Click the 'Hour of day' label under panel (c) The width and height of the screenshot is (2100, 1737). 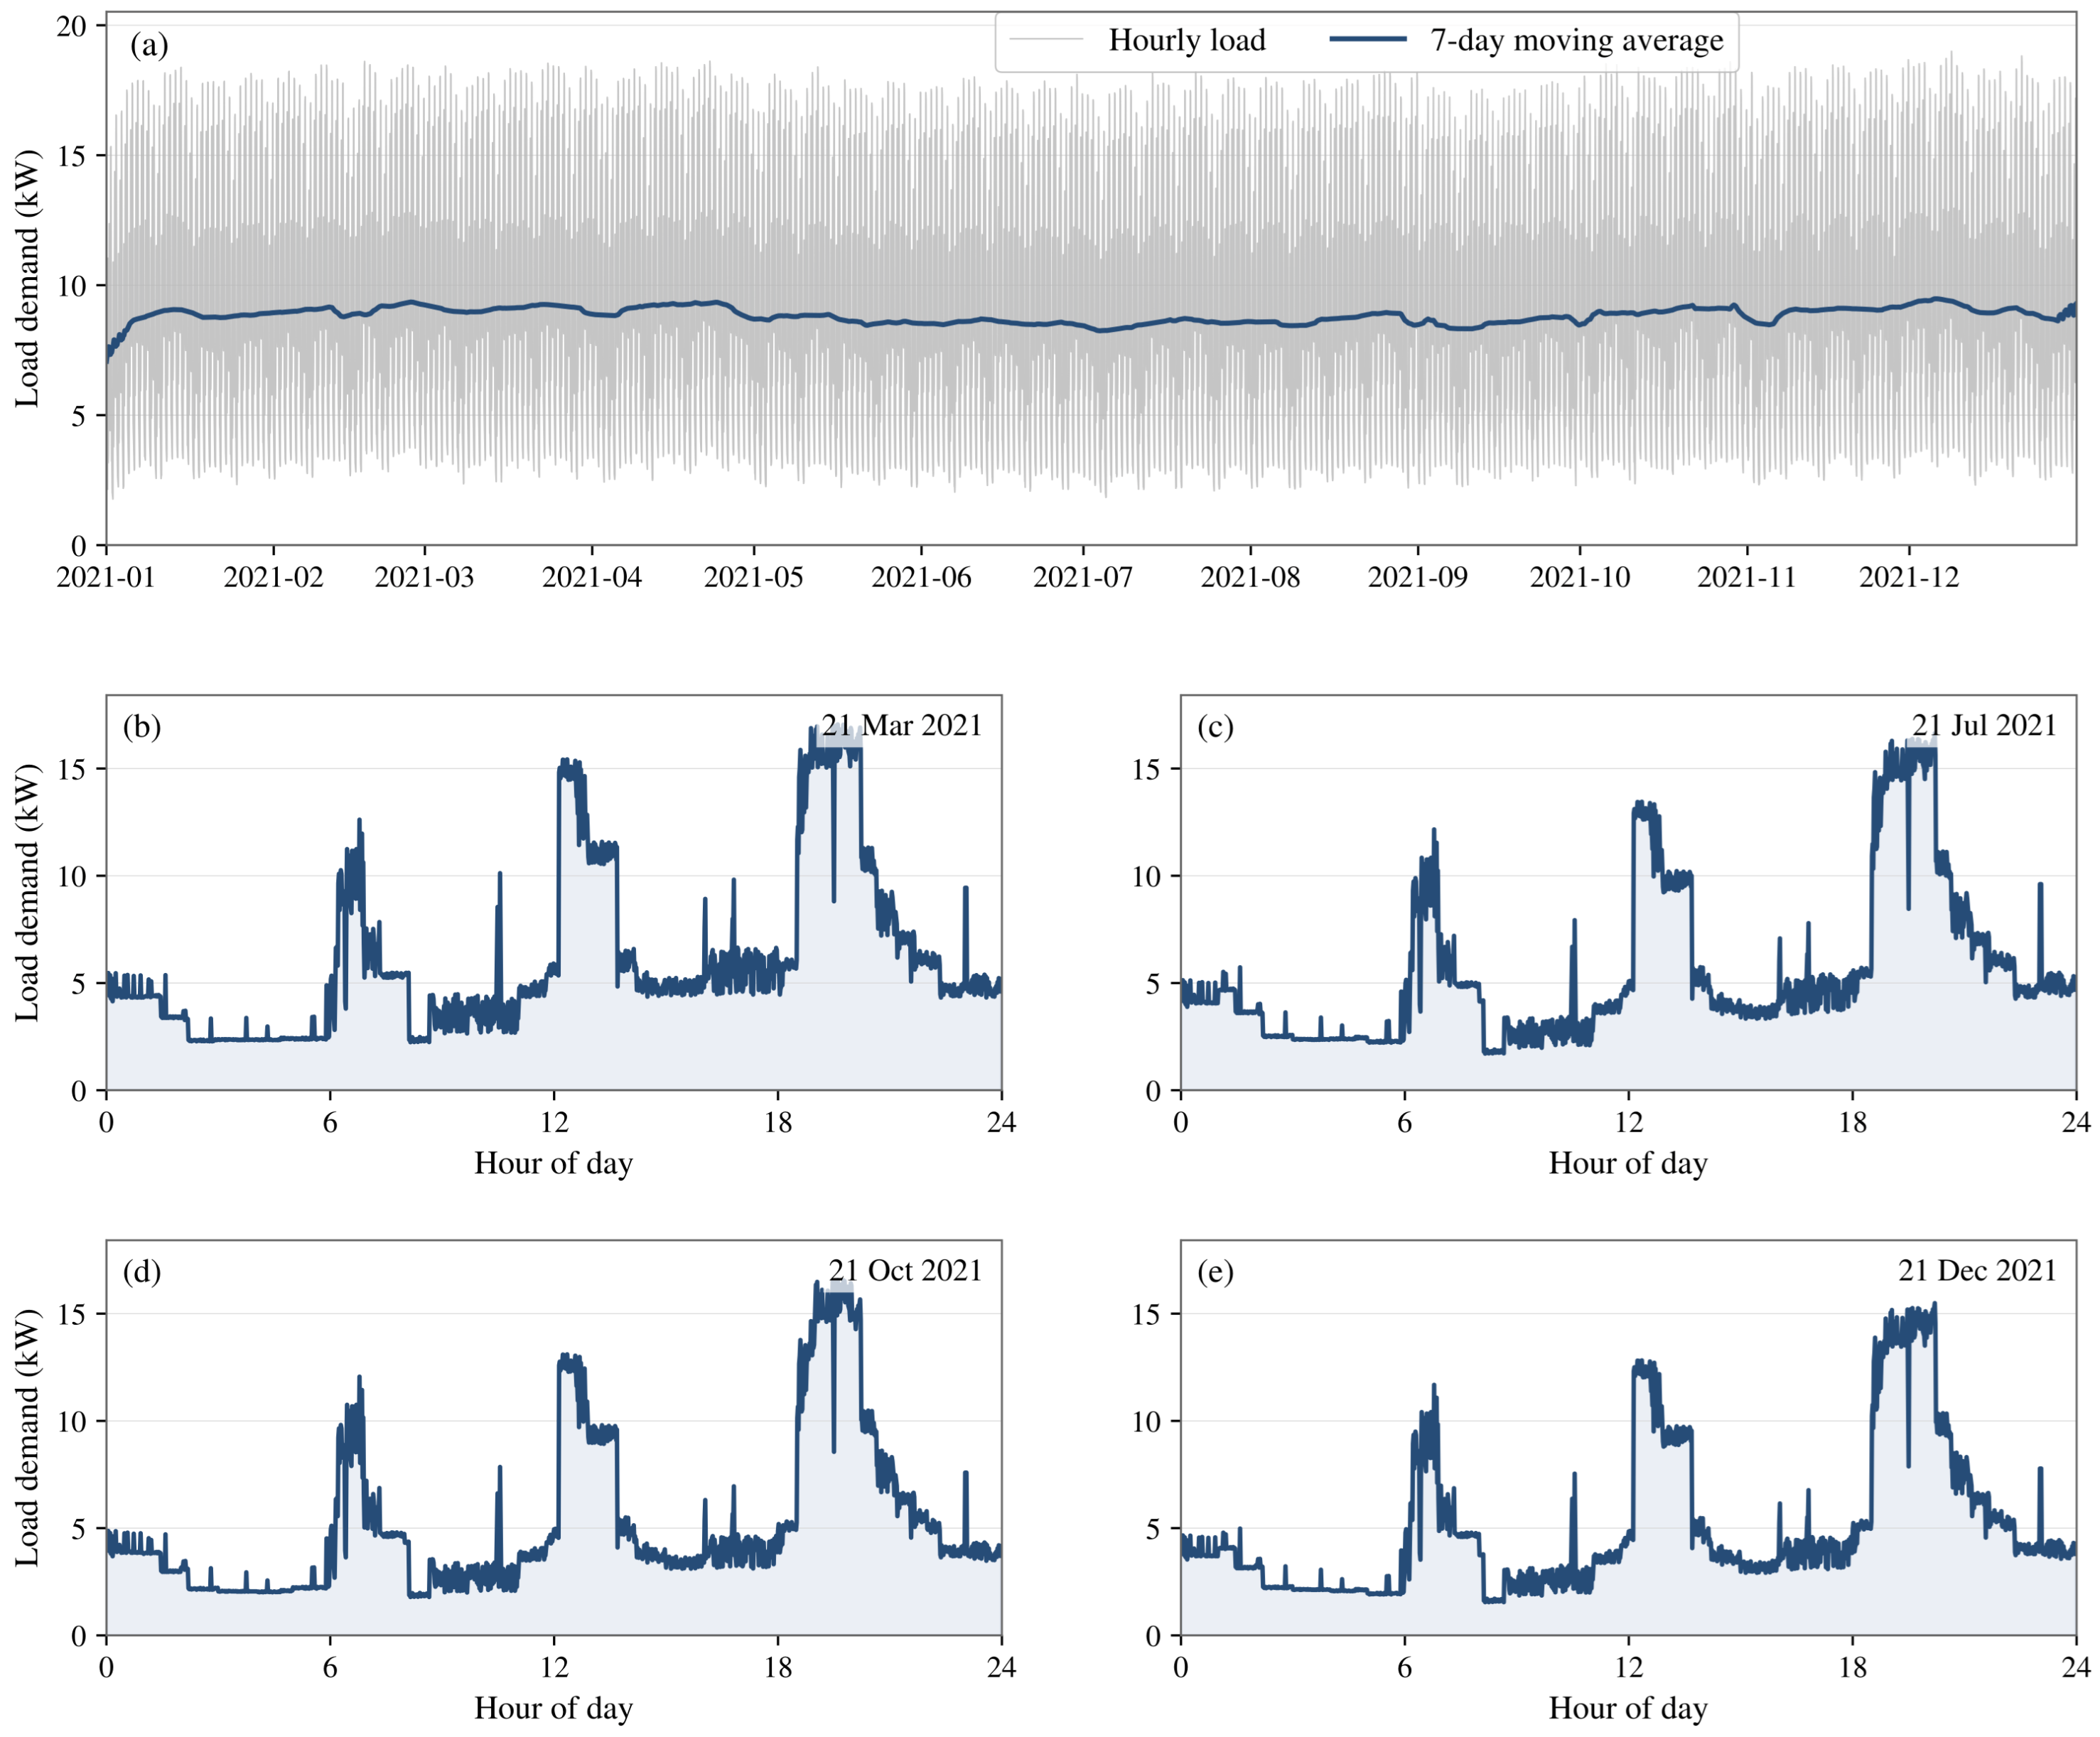coord(1628,1163)
